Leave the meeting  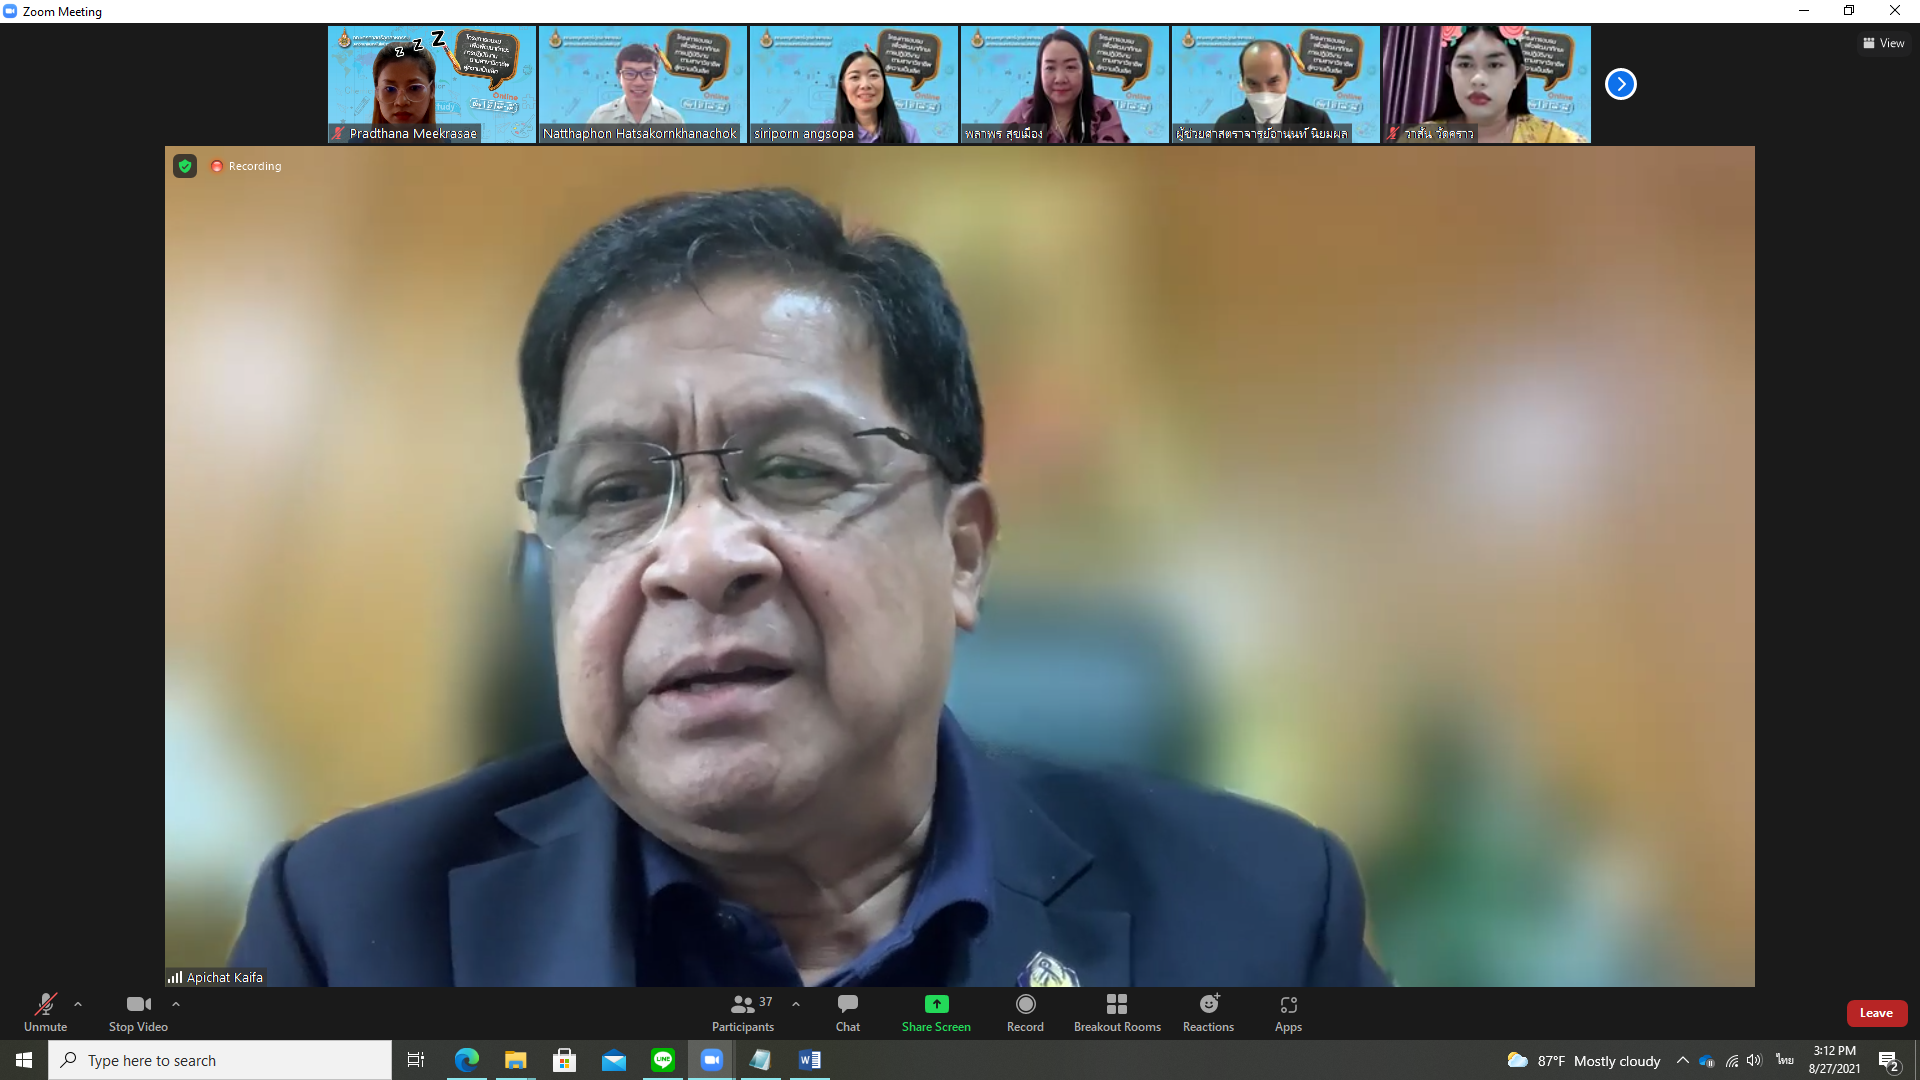tap(1876, 1013)
